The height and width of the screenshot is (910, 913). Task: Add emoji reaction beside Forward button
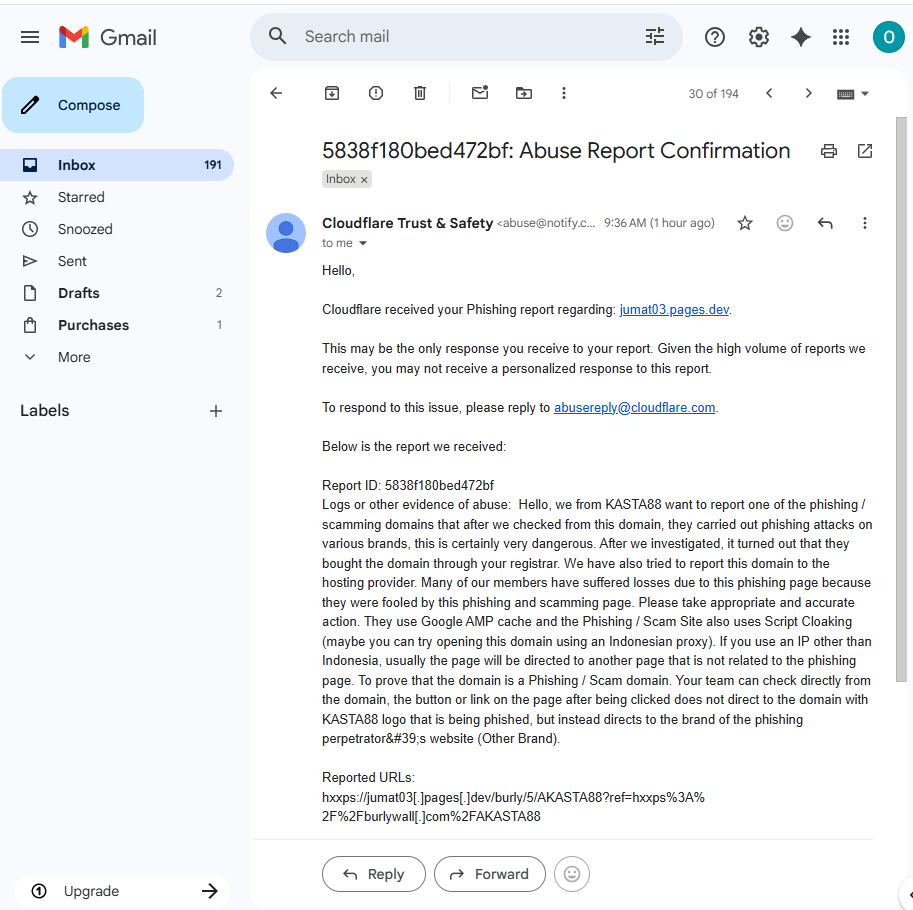[x=572, y=873]
